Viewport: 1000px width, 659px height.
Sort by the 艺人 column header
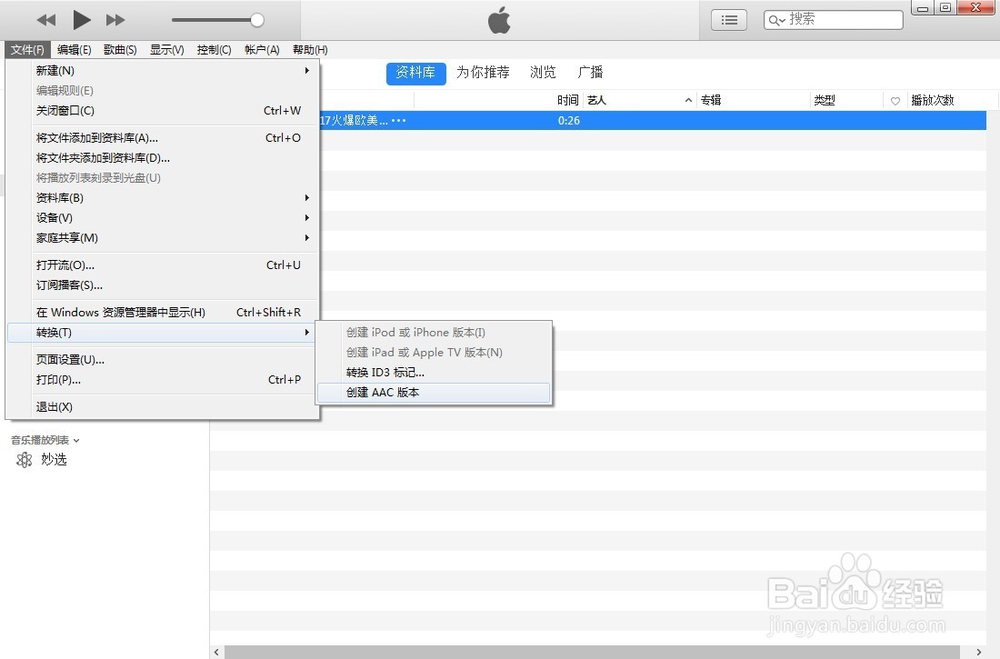(597, 100)
